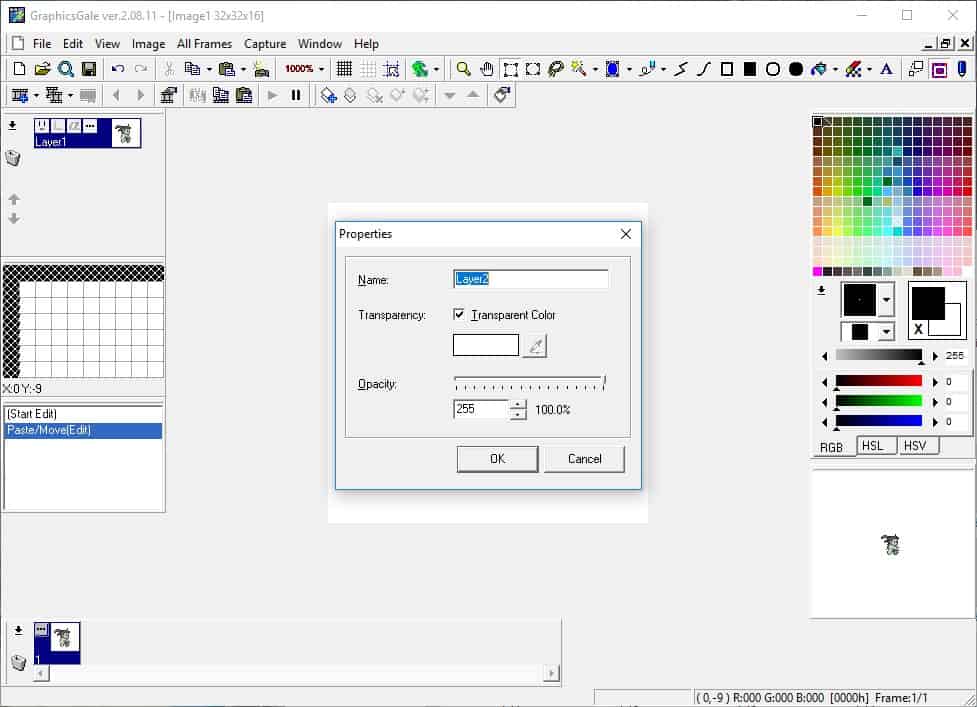Toggle the framed preview icon
This screenshot has height=707, width=977.
[939, 69]
